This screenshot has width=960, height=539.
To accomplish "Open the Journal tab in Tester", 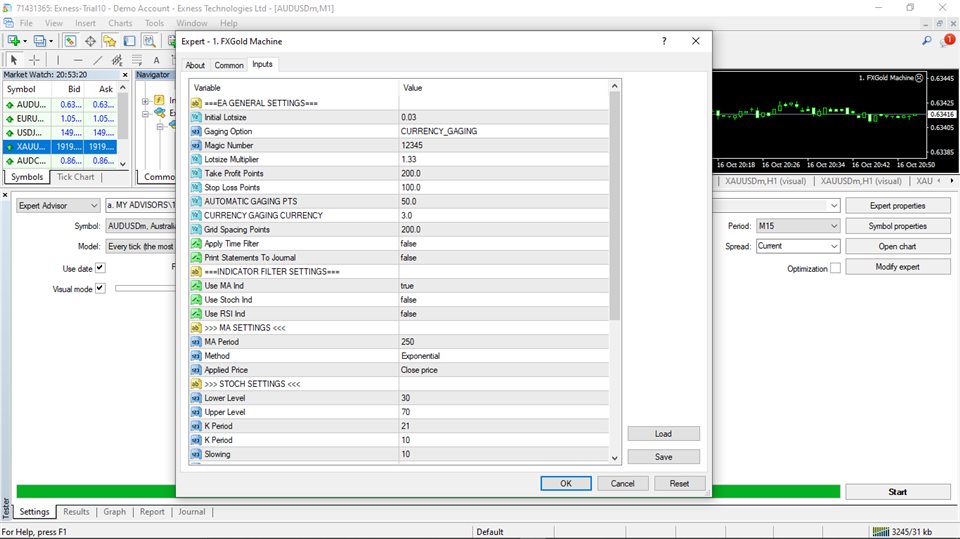I will click(x=192, y=511).
